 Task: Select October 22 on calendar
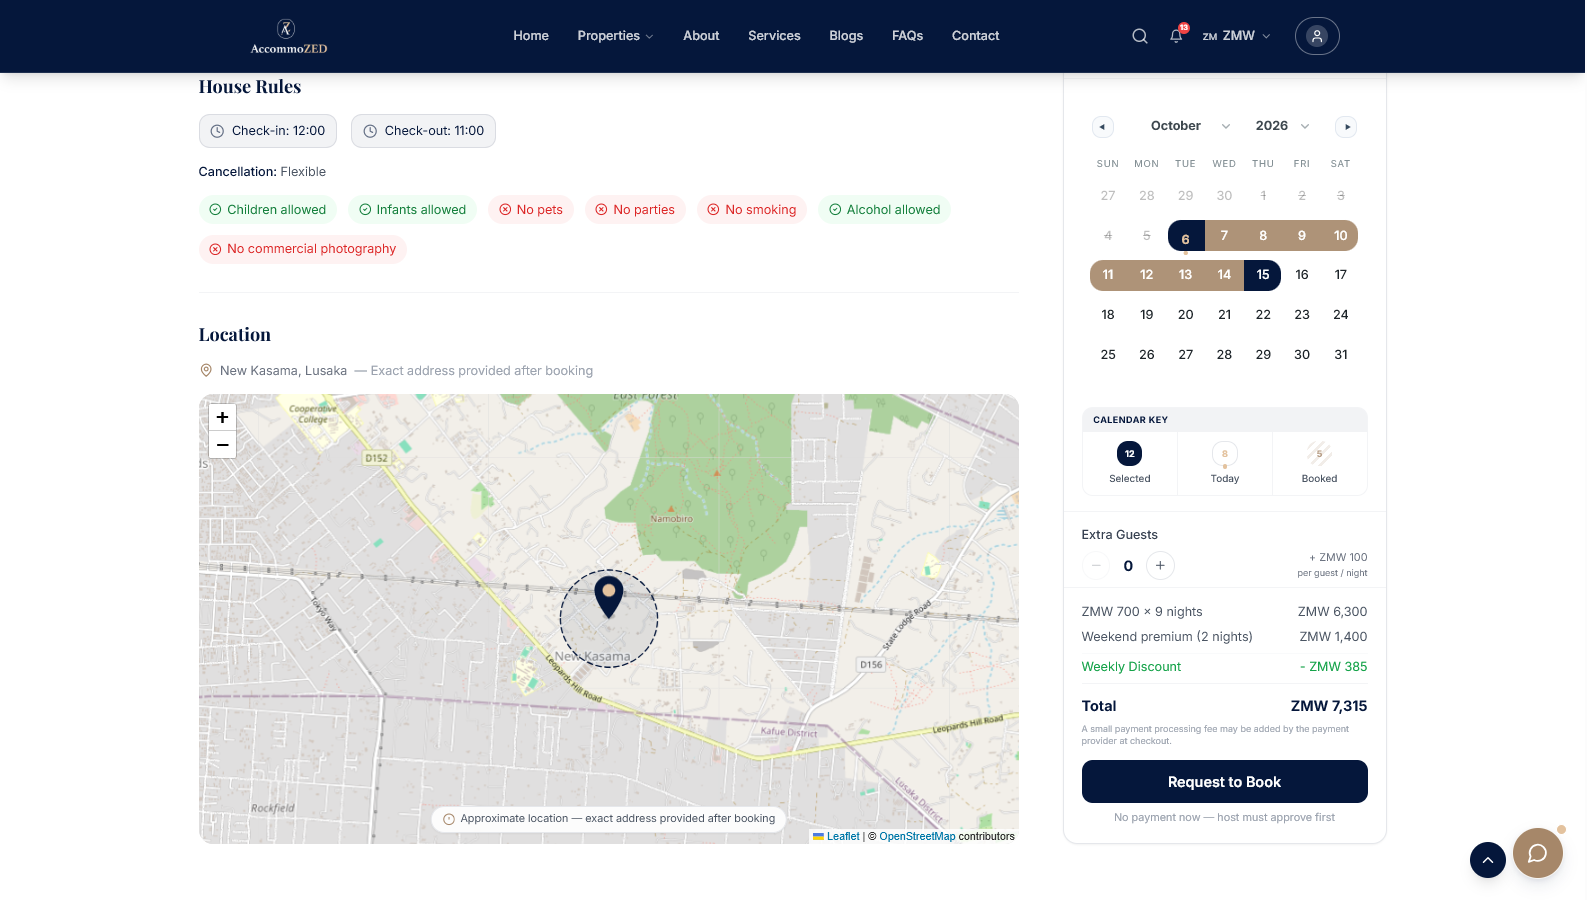coord(1263,315)
